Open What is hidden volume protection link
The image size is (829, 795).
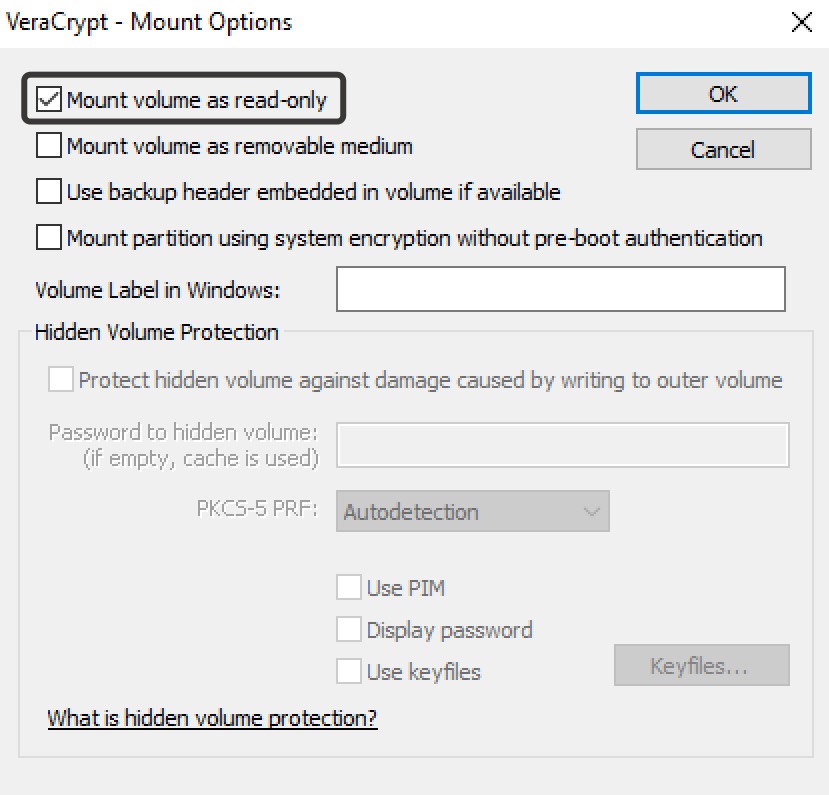(x=212, y=718)
